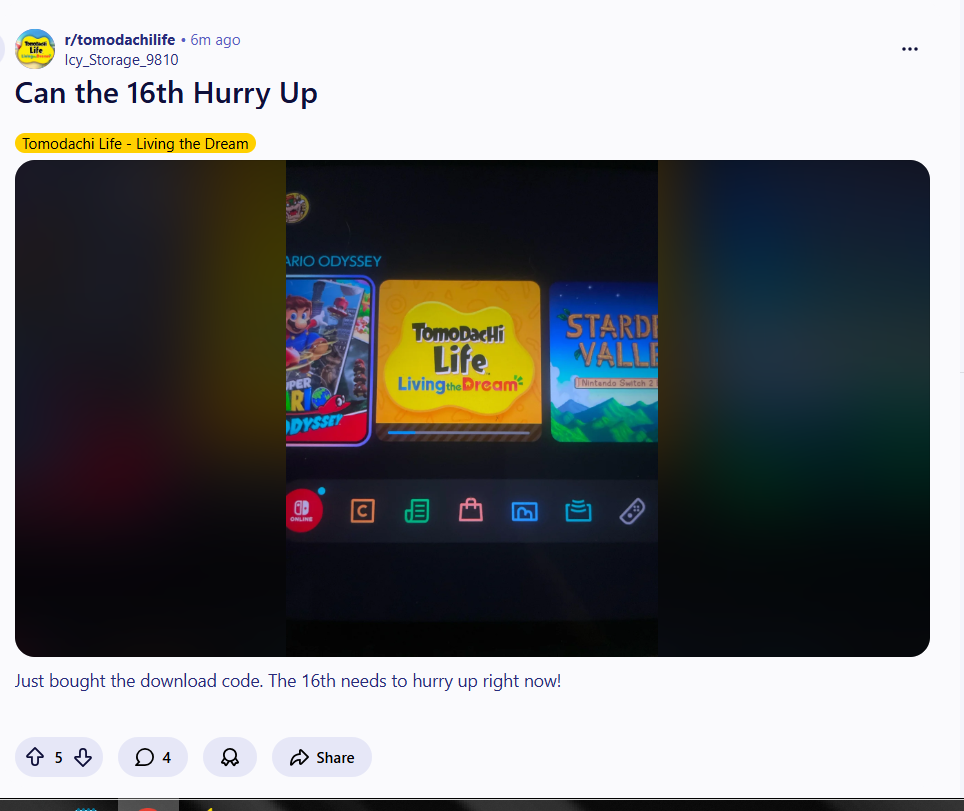Image resolution: width=964 pixels, height=811 pixels.
Task: Click the Bowser user avatar in image
Action: click(297, 208)
